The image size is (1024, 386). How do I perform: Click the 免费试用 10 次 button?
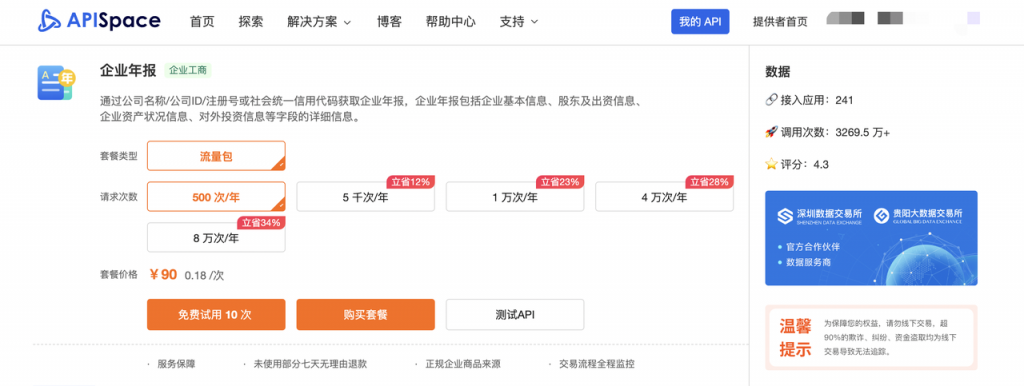(x=216, y=315)
